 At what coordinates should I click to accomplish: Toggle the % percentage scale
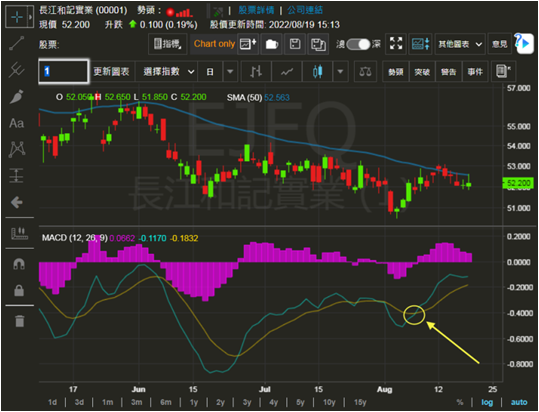(460, 402)
